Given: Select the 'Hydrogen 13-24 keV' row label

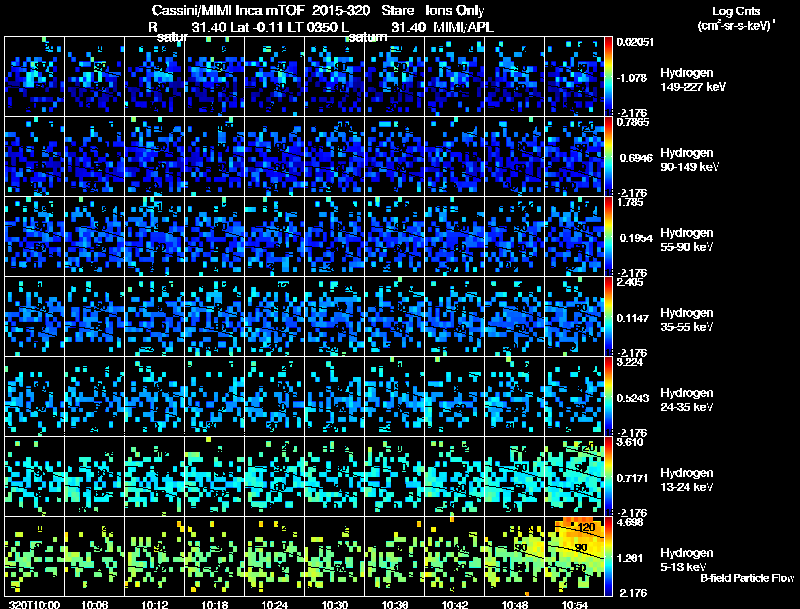Looking at the screenshot, I should [x=687, y=479].
